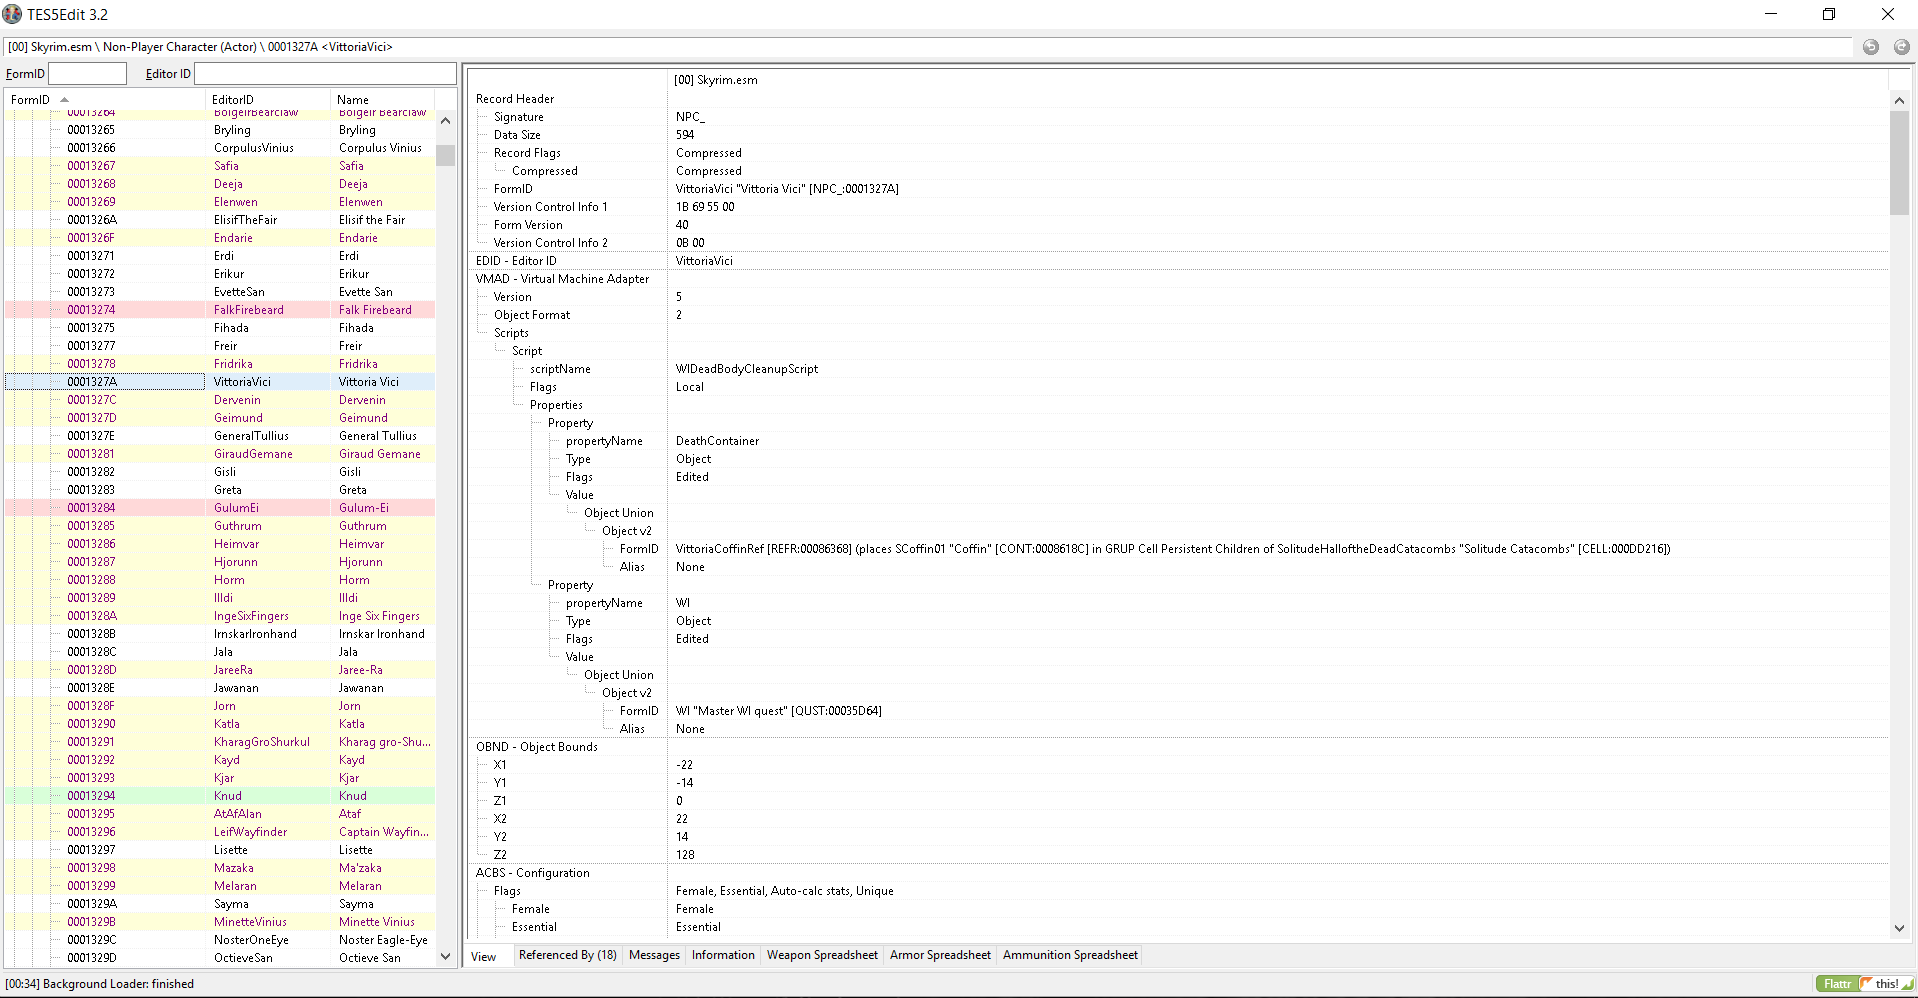Switch to the View tab

coord(484,956)
